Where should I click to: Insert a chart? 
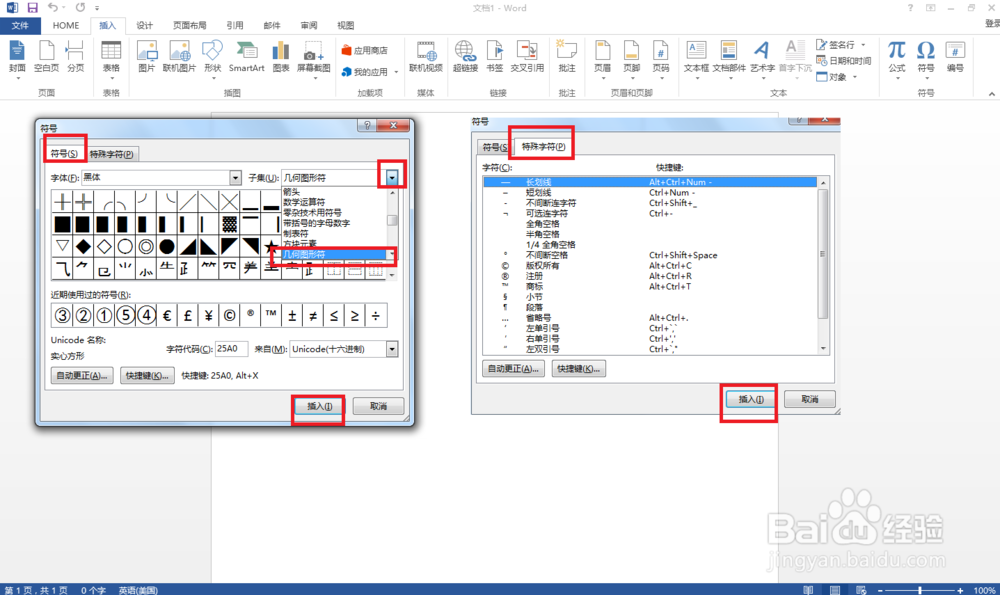pos(281,57)
